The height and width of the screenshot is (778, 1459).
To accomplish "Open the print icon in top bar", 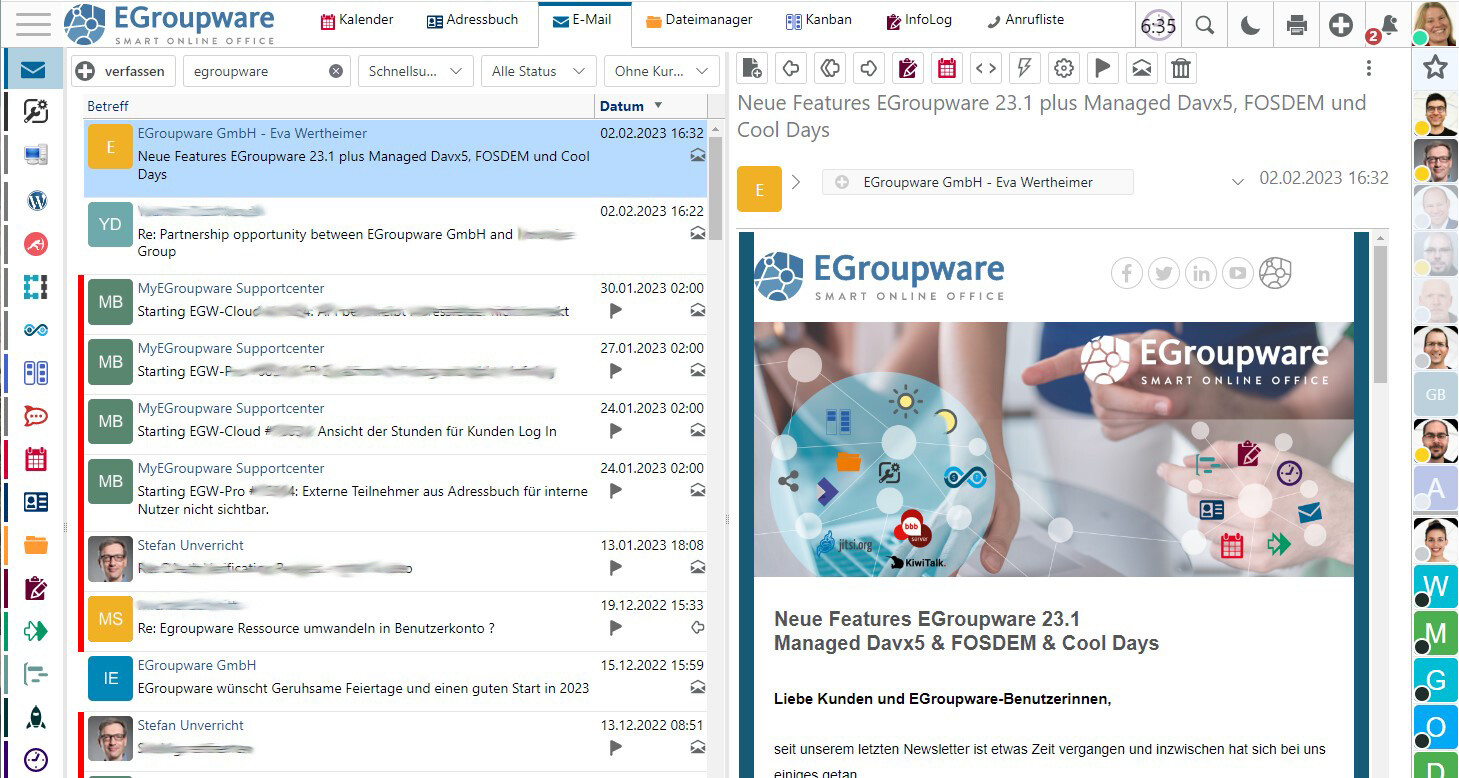I will pos(1297,26).
